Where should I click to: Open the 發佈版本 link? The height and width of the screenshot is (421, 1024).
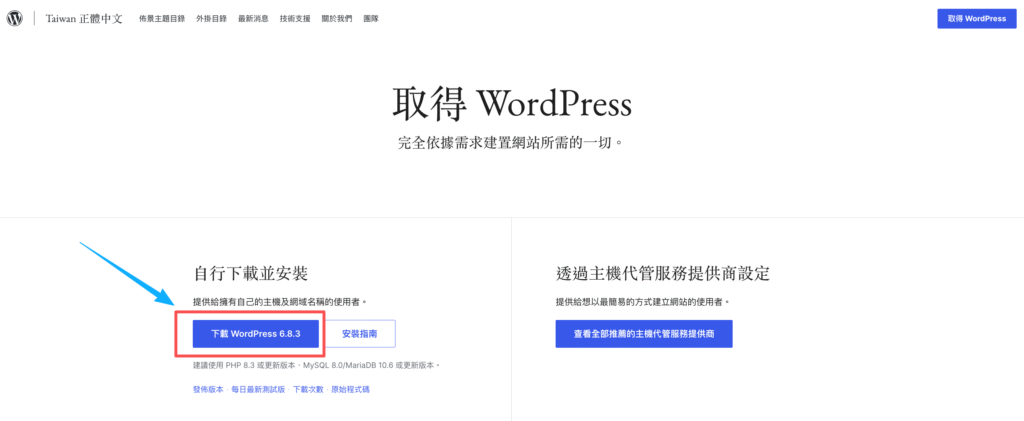(x=208, y=388)
